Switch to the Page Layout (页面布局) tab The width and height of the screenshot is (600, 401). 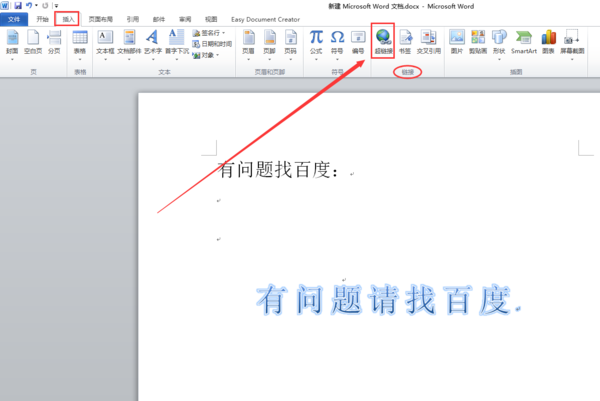[x=100, y=19]
